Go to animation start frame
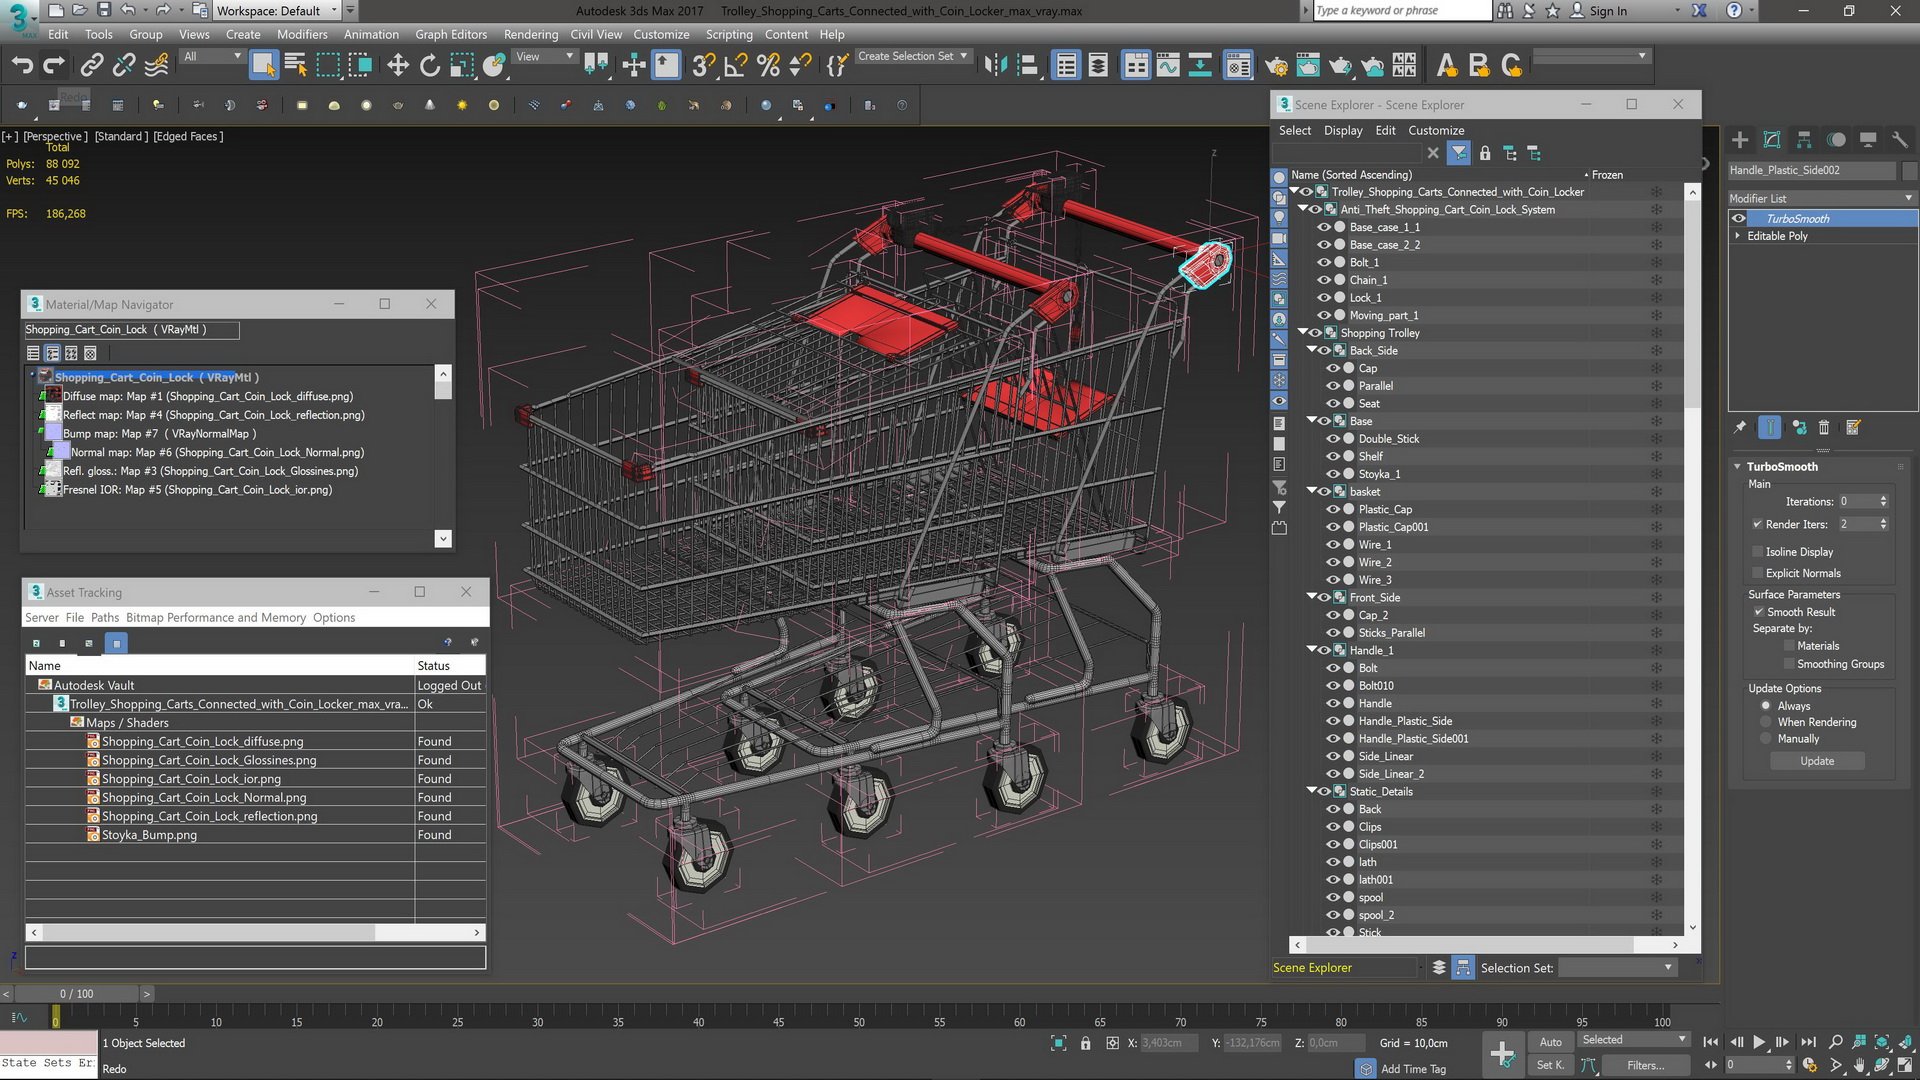 (x=1711, y=1042)
